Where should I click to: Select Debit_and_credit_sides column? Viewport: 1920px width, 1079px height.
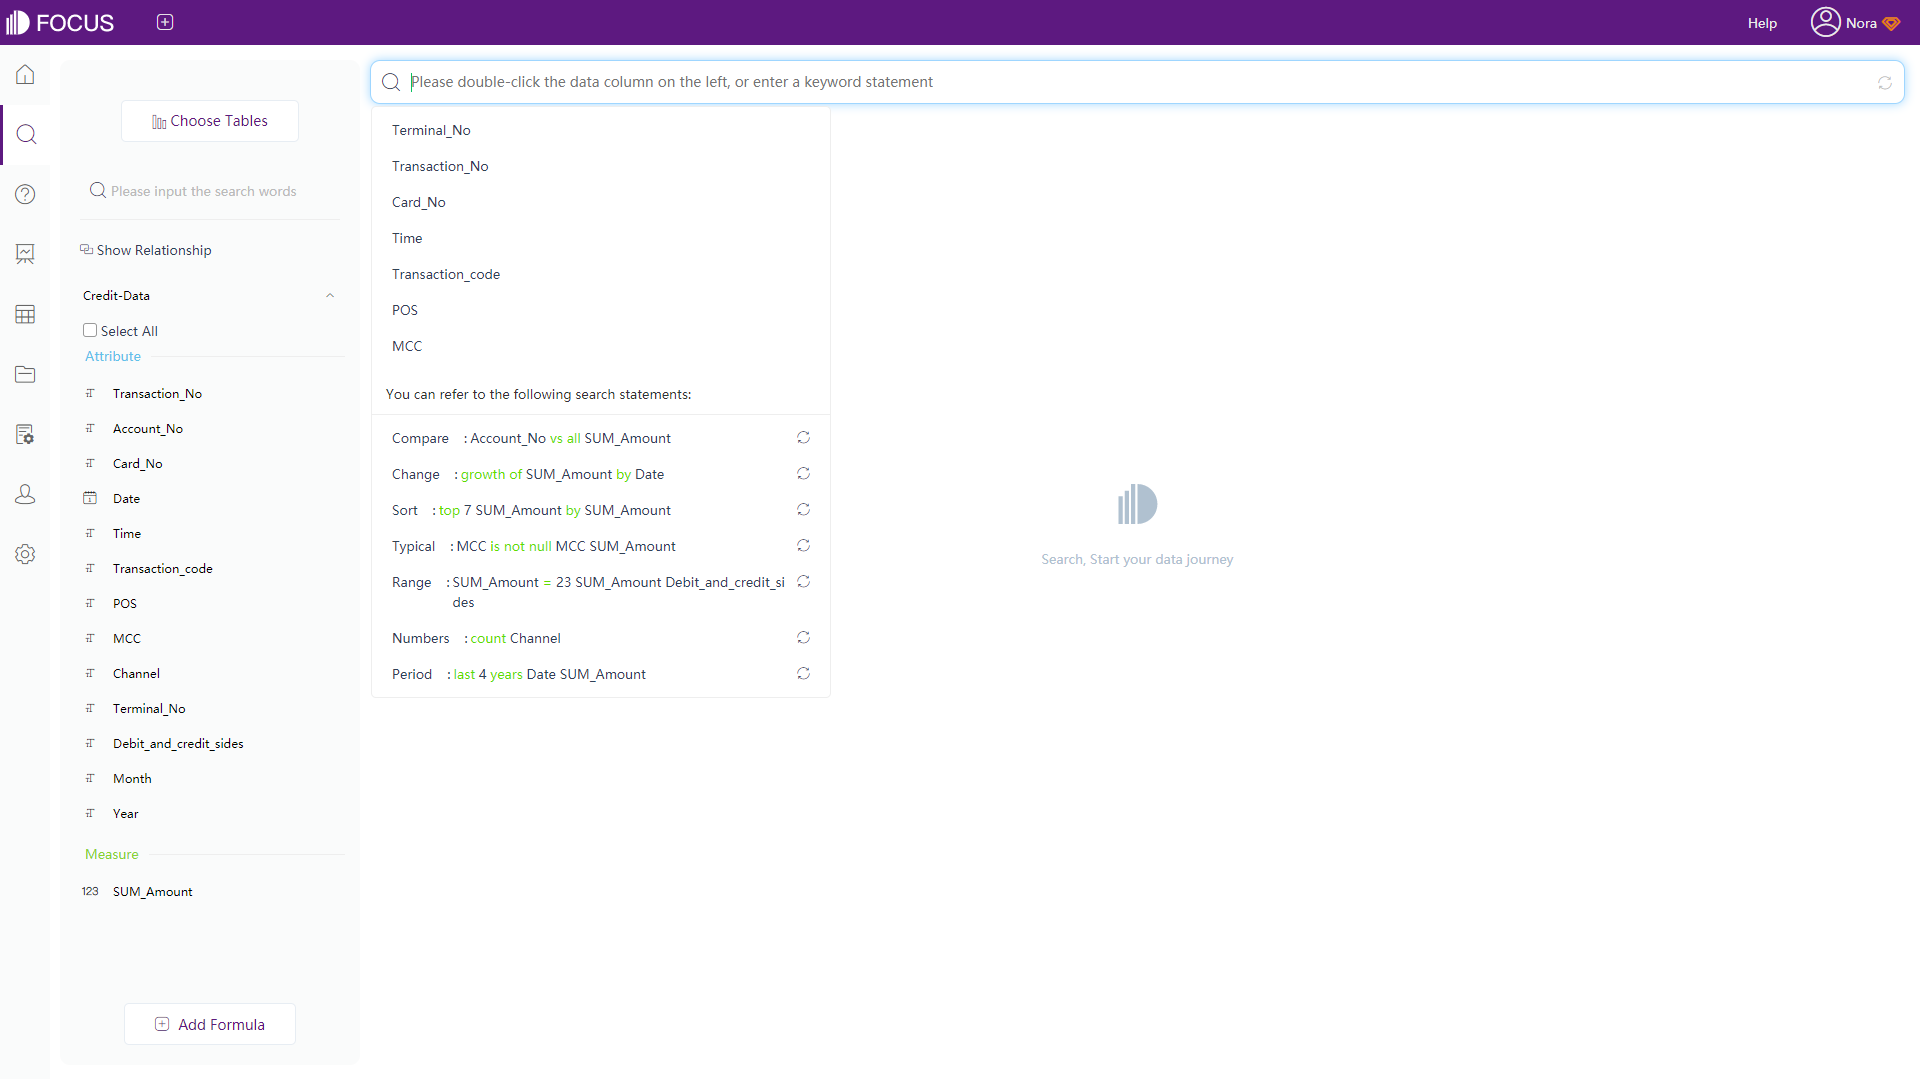coord(178,743)
